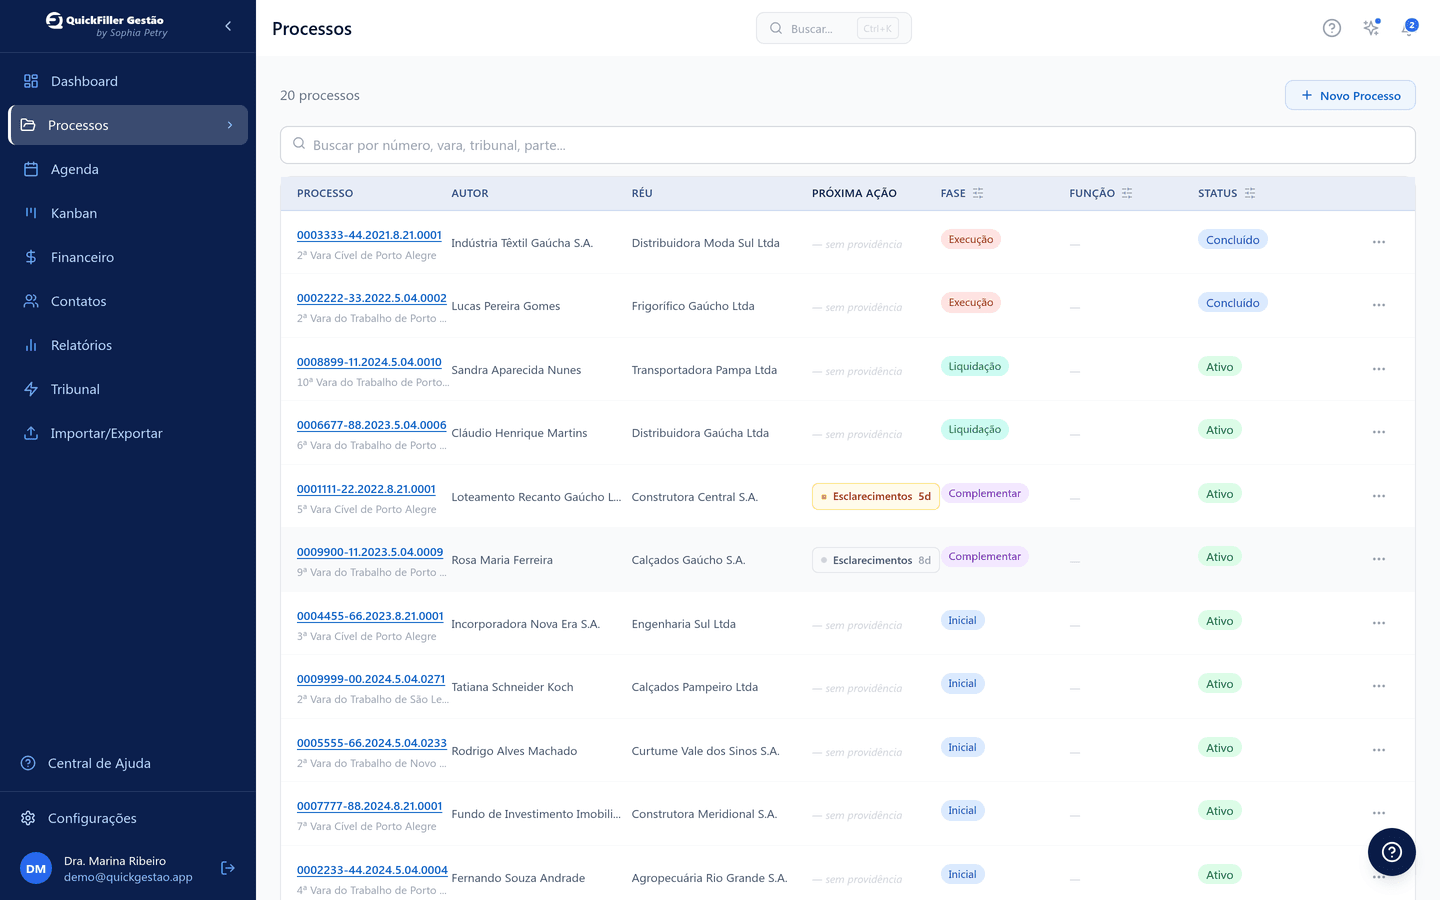Open the help question mark icon in header
1440x900 pixels.
click(x=1331, y=28)
